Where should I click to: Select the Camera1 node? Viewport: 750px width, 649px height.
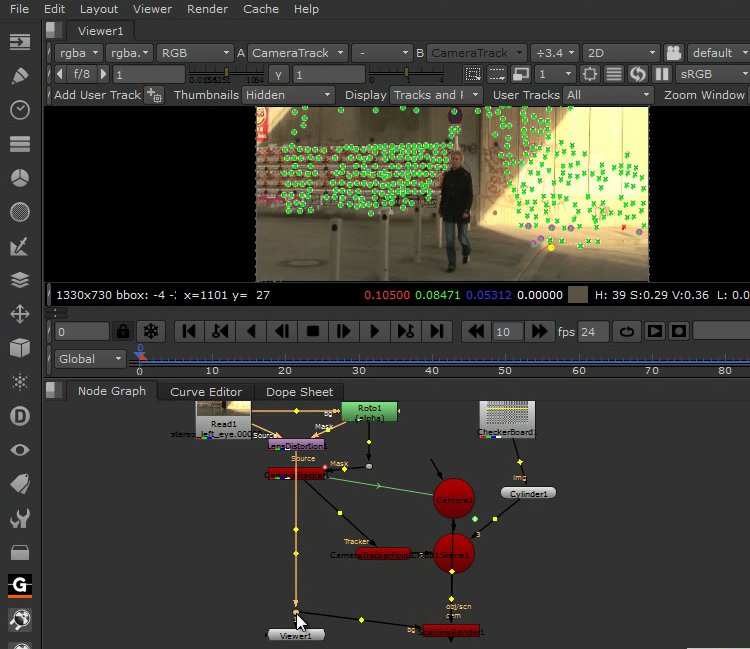pyautogui.click(x=453, y=499)
